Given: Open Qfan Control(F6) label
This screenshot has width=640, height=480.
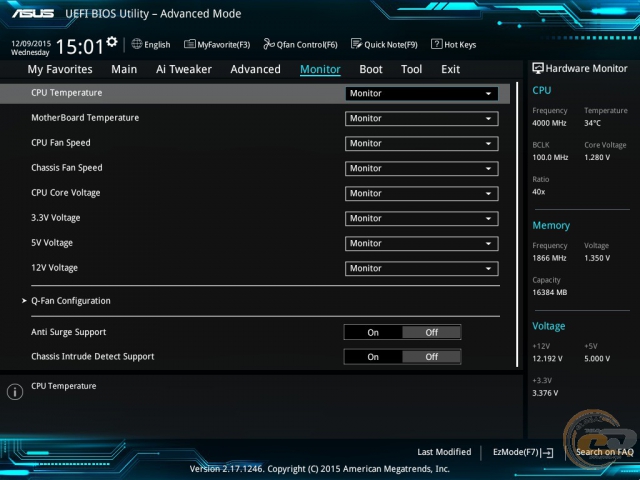Looking at the screenshot, I should click(307, 44).
